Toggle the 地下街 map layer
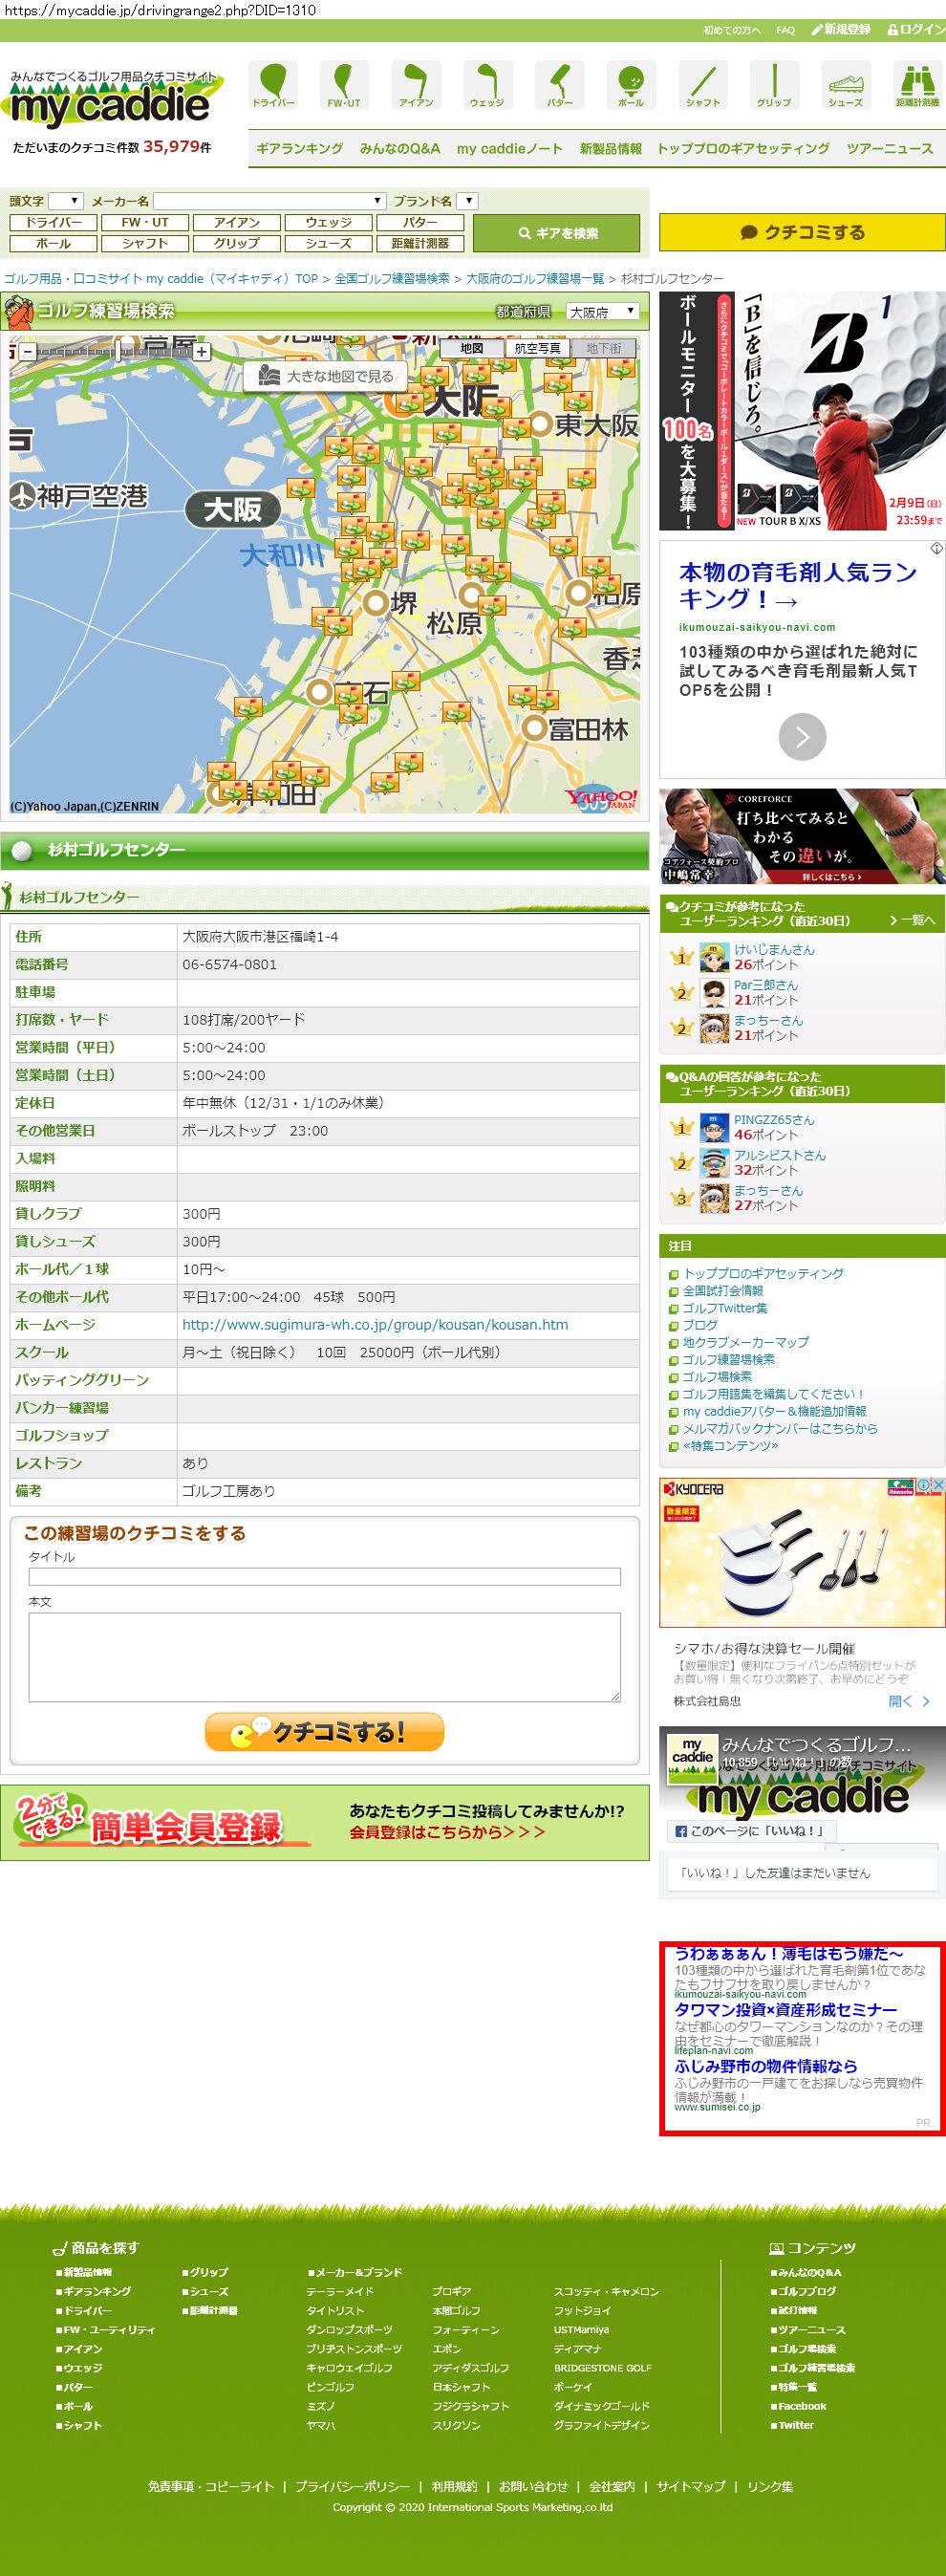Viewport: 946px width, 2576px height. [x=603, y=348]
